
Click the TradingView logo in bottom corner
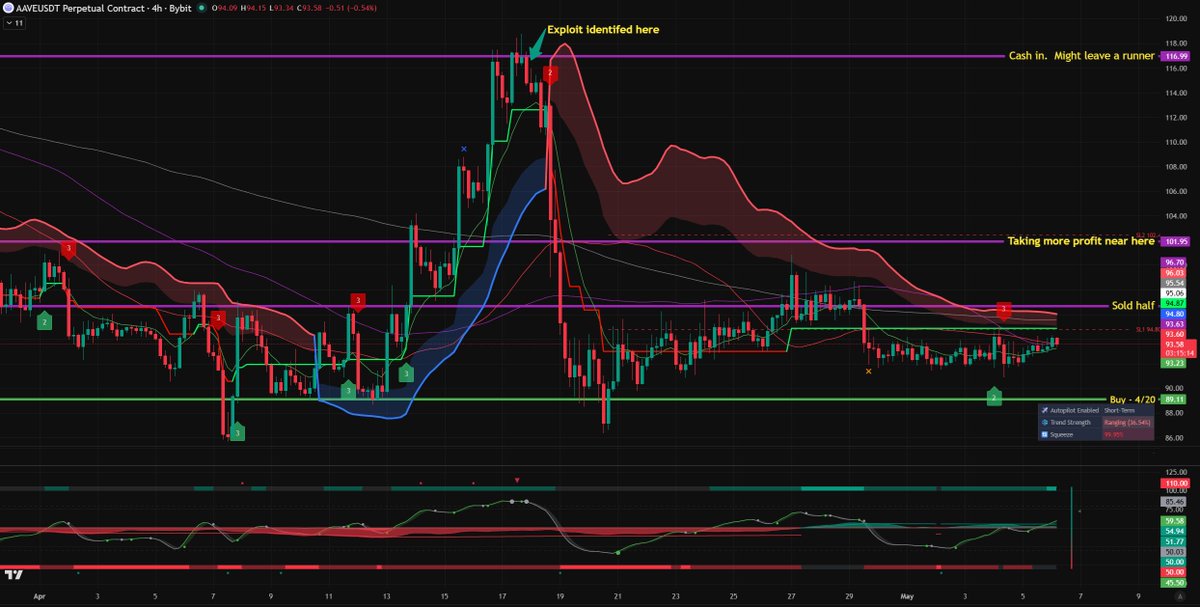[13, 575]
